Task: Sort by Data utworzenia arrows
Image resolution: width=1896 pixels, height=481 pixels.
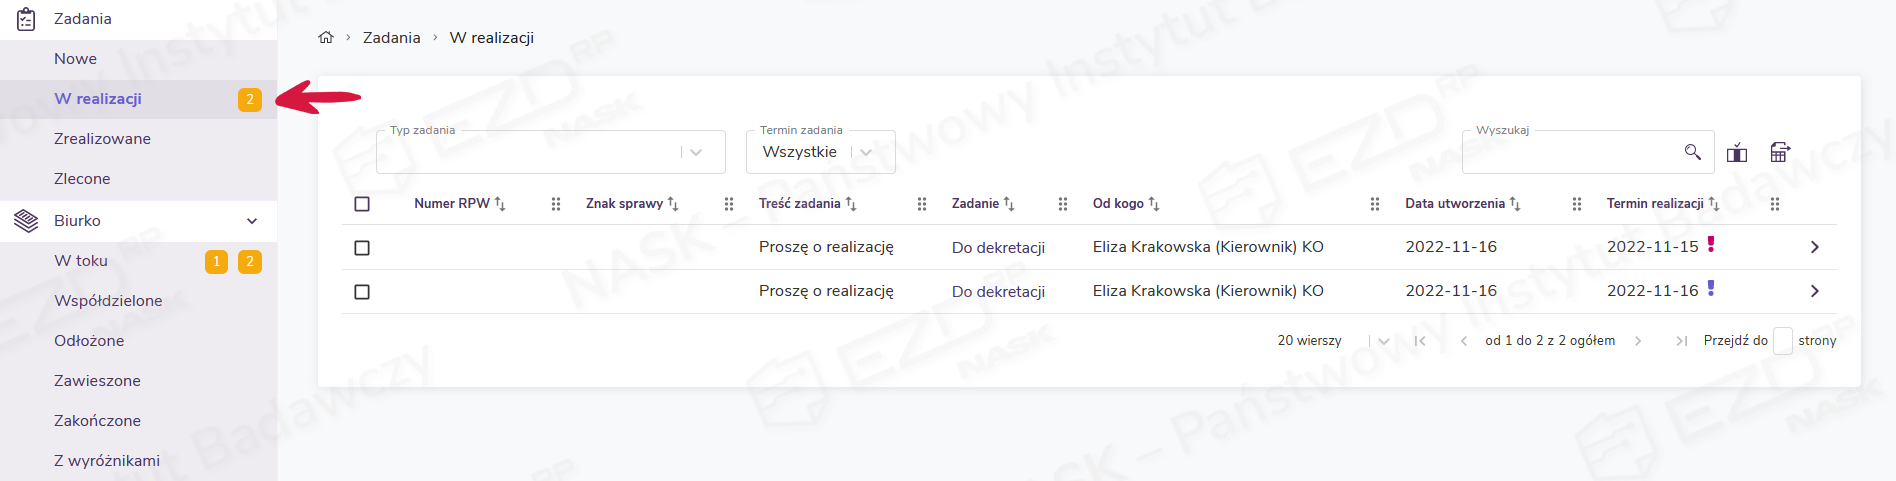Action: 1515,204
